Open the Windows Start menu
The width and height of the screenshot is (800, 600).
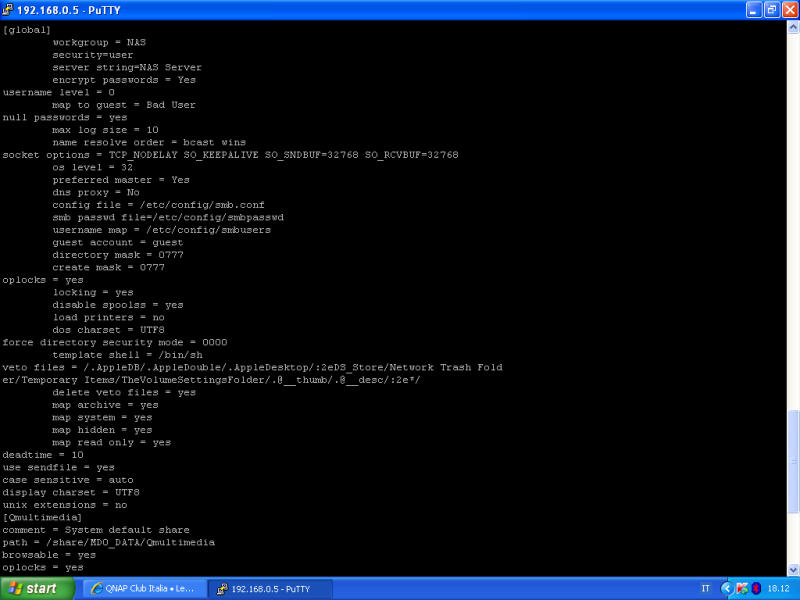(37, 588)
